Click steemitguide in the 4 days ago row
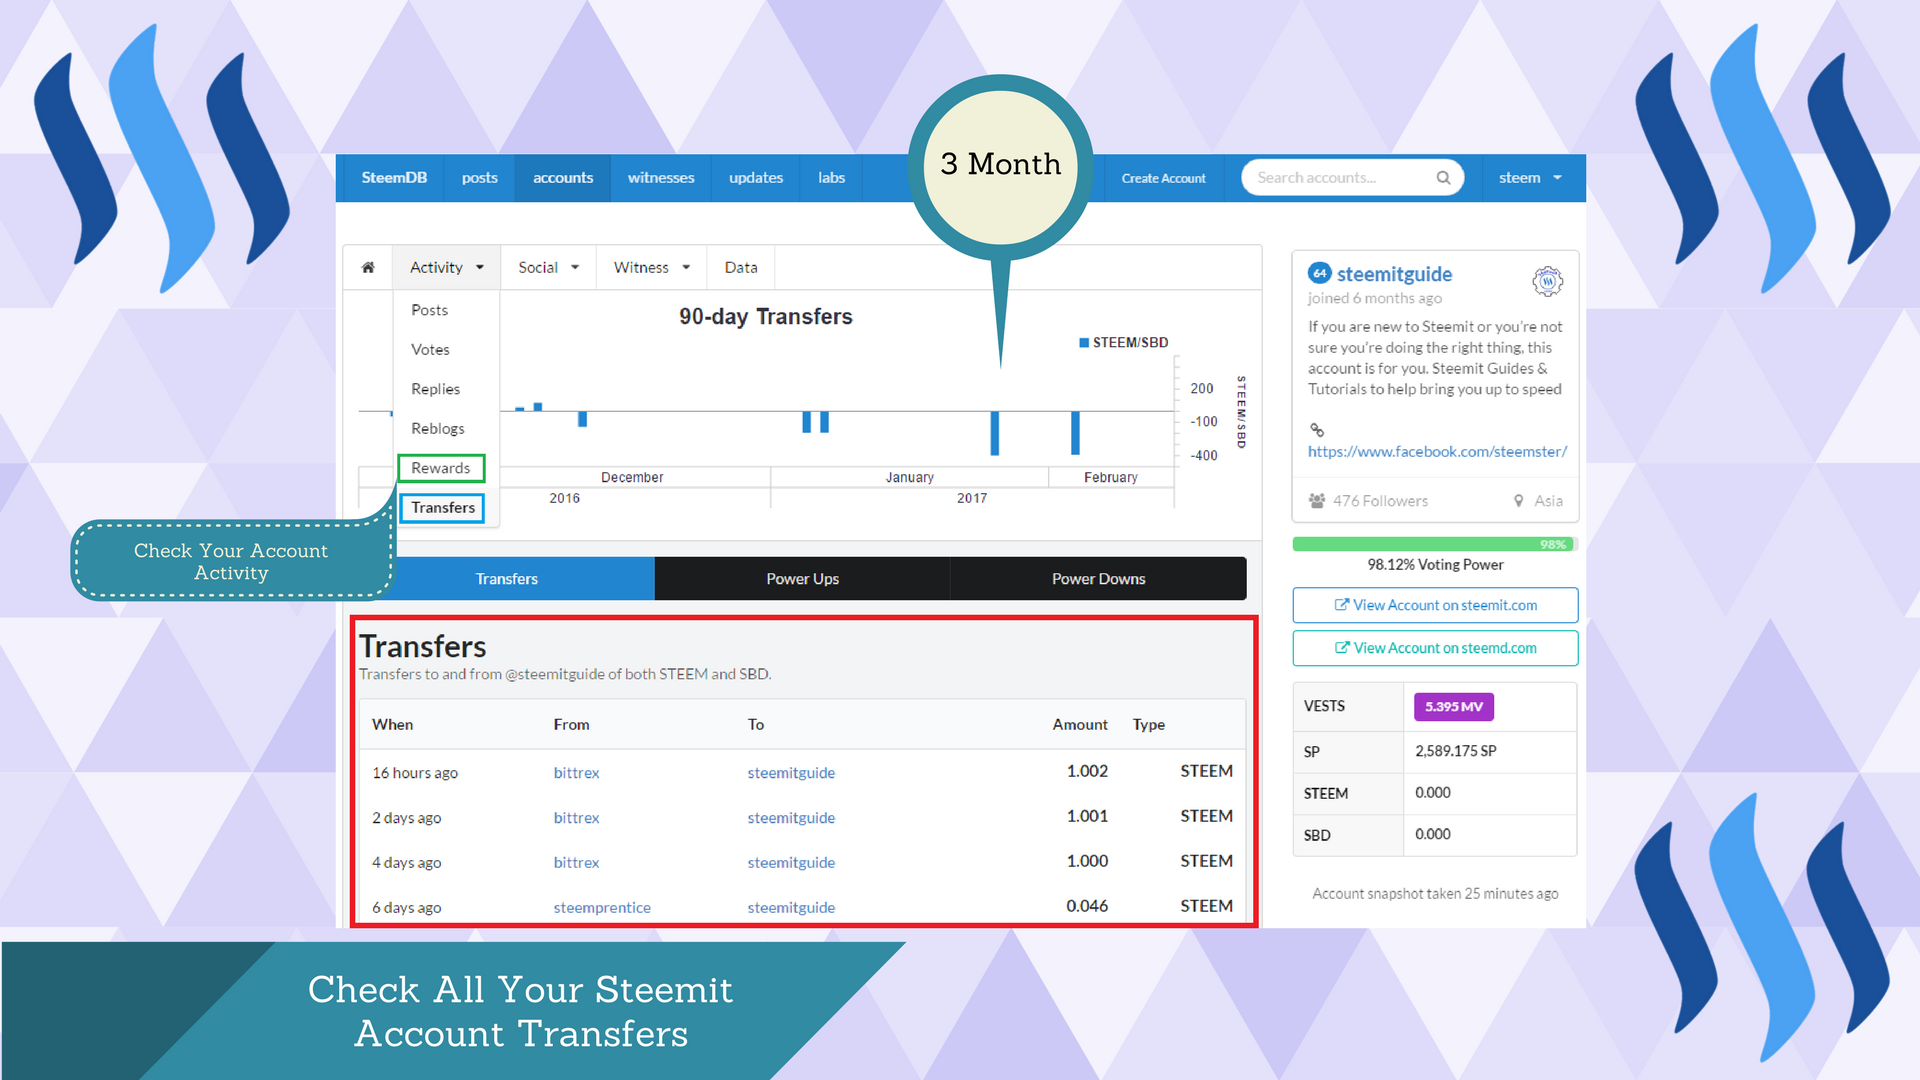The image size is (1920, 1080). [791, 863]
